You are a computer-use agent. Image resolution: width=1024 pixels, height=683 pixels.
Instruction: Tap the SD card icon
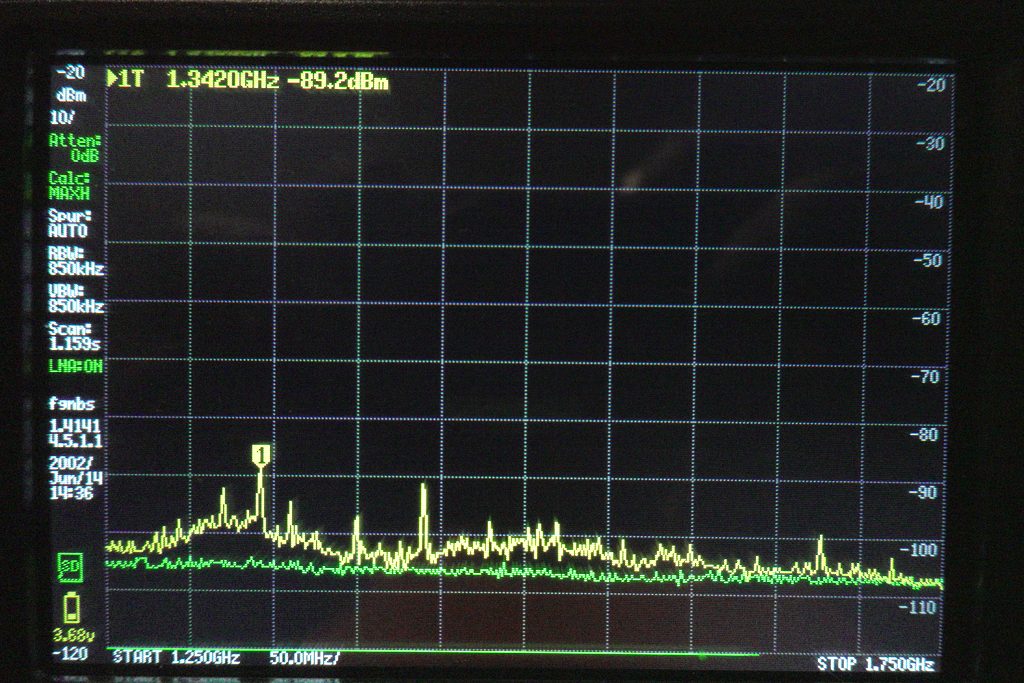click(x=69, y=567)
